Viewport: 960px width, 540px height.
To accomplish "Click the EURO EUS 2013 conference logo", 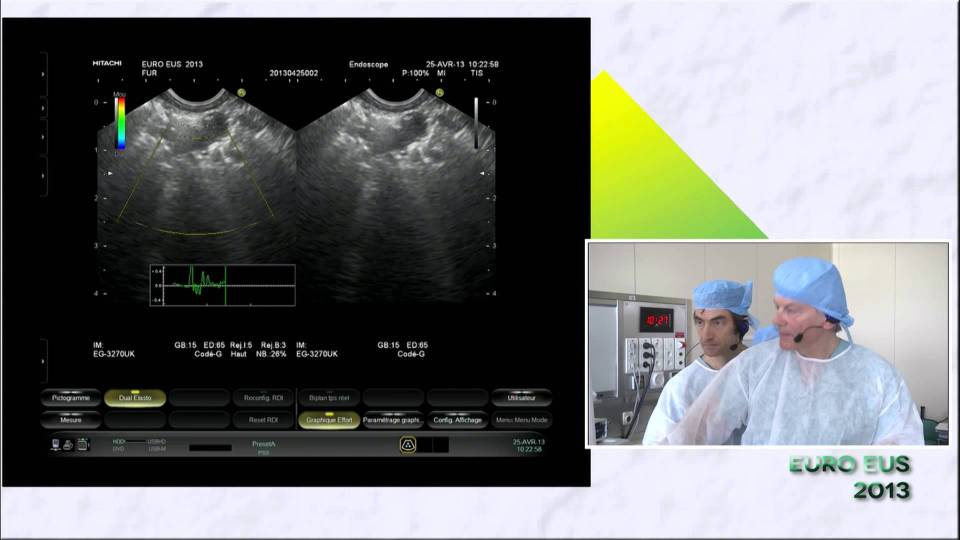I will tap(850, 478).
